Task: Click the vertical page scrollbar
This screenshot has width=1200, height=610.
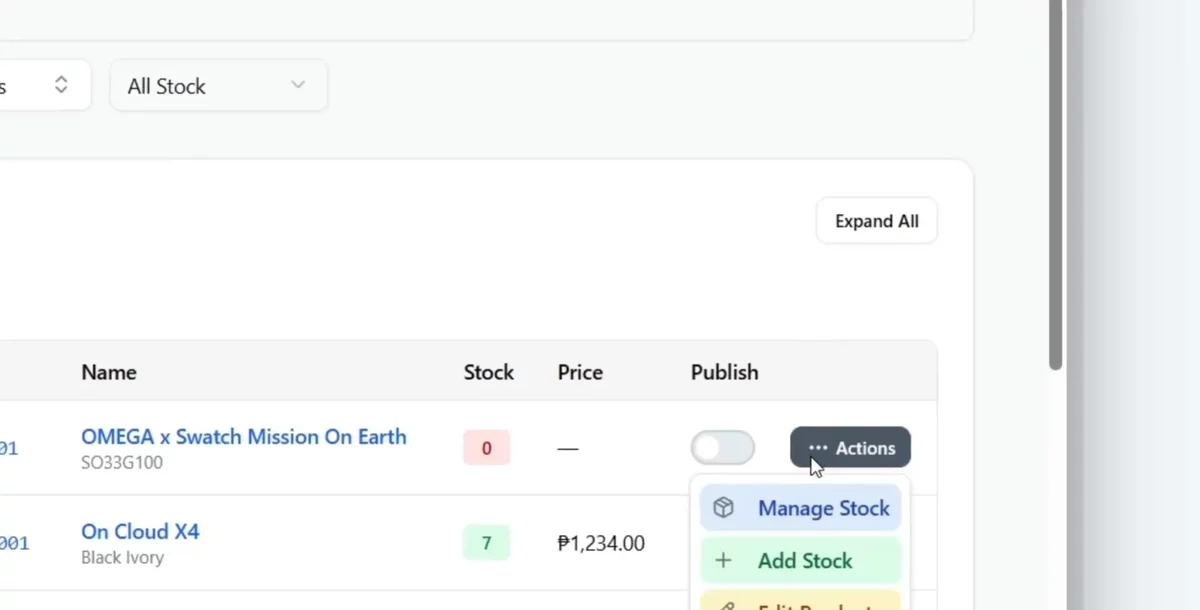Action: click(1055, 185)
